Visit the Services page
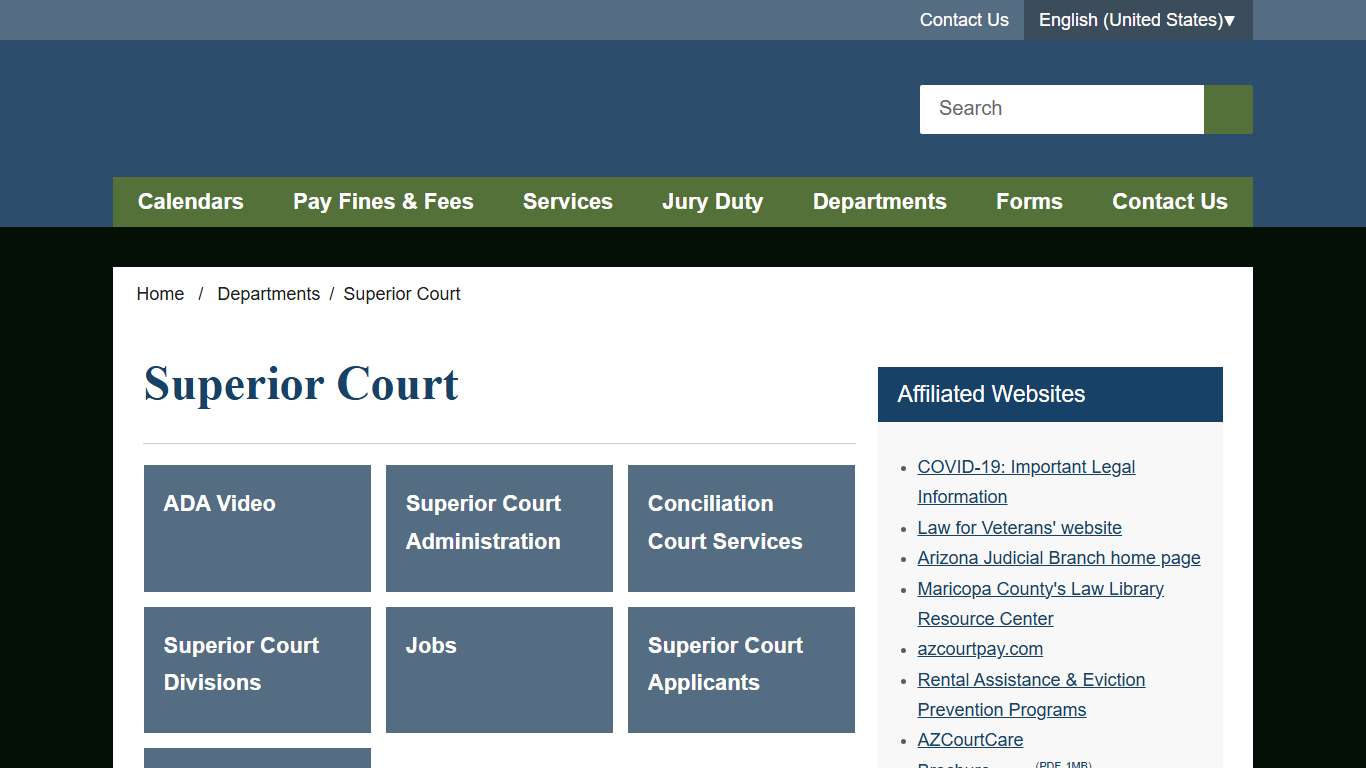The image size is (1366, 768). coord(567,201)
